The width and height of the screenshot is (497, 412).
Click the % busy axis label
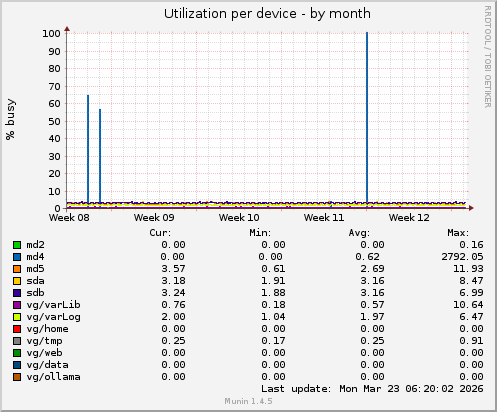pos(10,119)
